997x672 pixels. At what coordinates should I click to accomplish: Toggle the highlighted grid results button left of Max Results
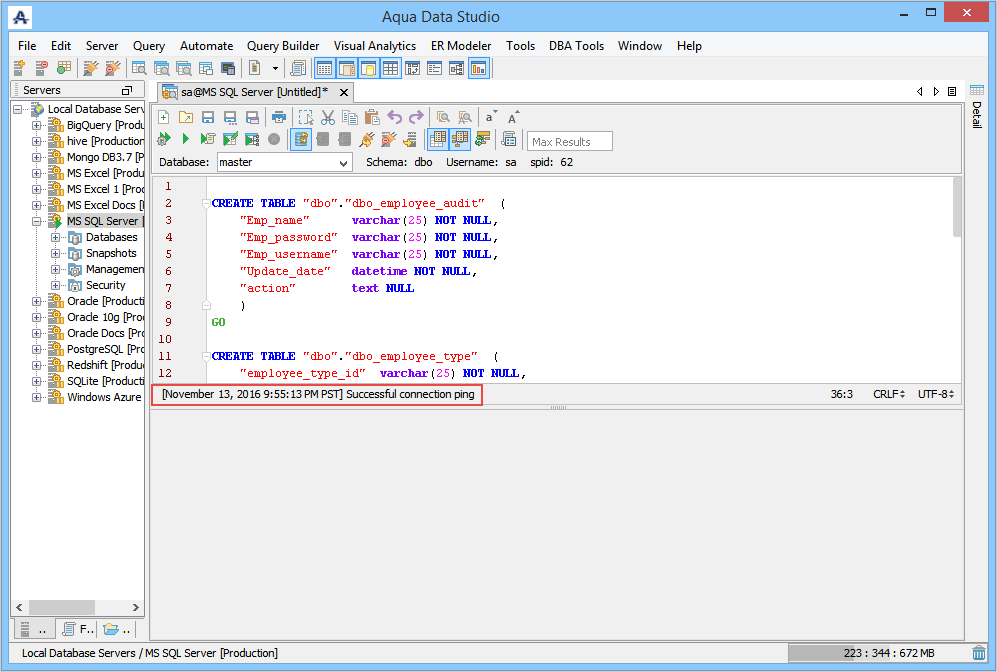[438, 139]
